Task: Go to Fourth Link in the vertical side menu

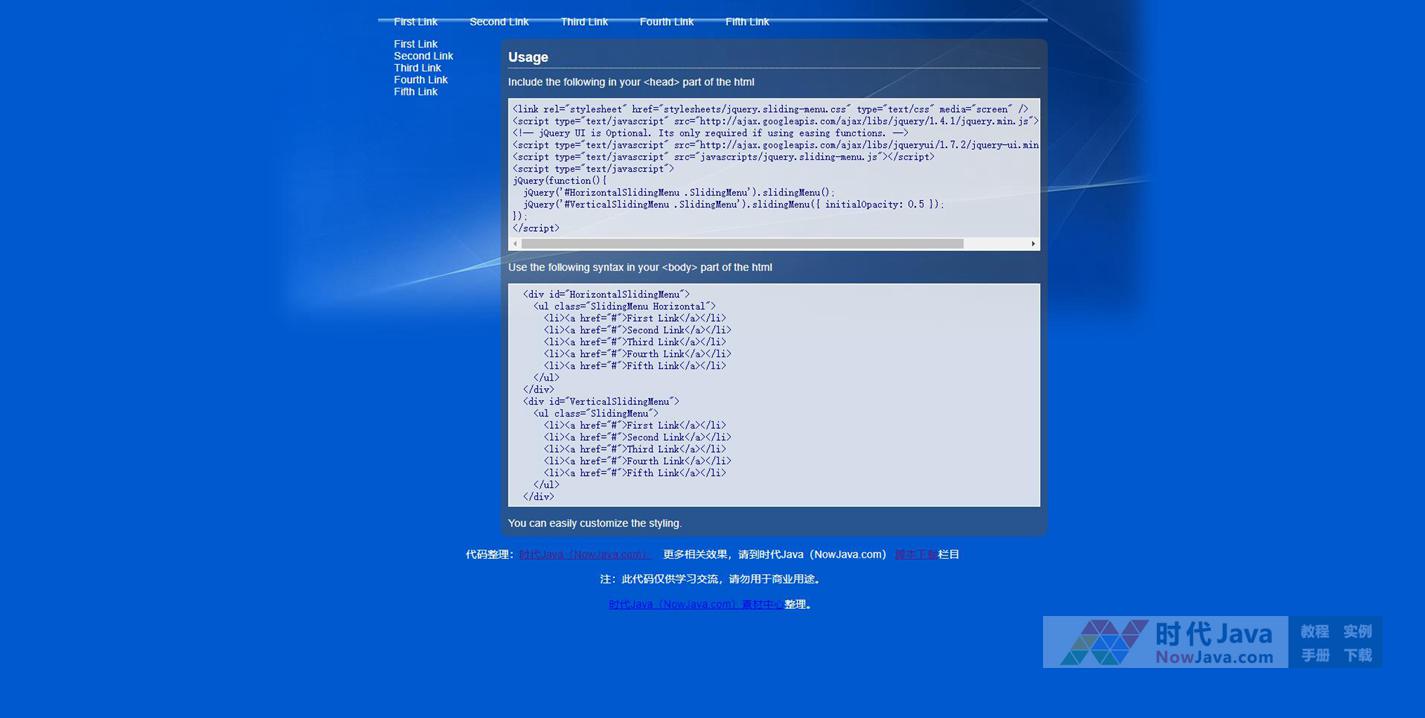Action: pyautogui.click(x=421, y=80)
